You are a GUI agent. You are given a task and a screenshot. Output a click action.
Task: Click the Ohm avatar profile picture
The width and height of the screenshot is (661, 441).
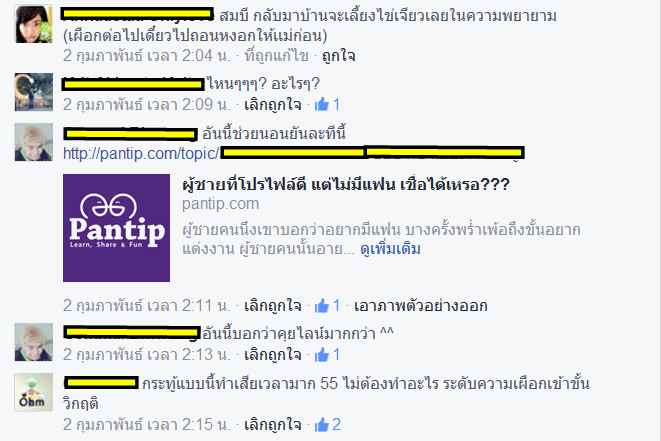[34, 392]
